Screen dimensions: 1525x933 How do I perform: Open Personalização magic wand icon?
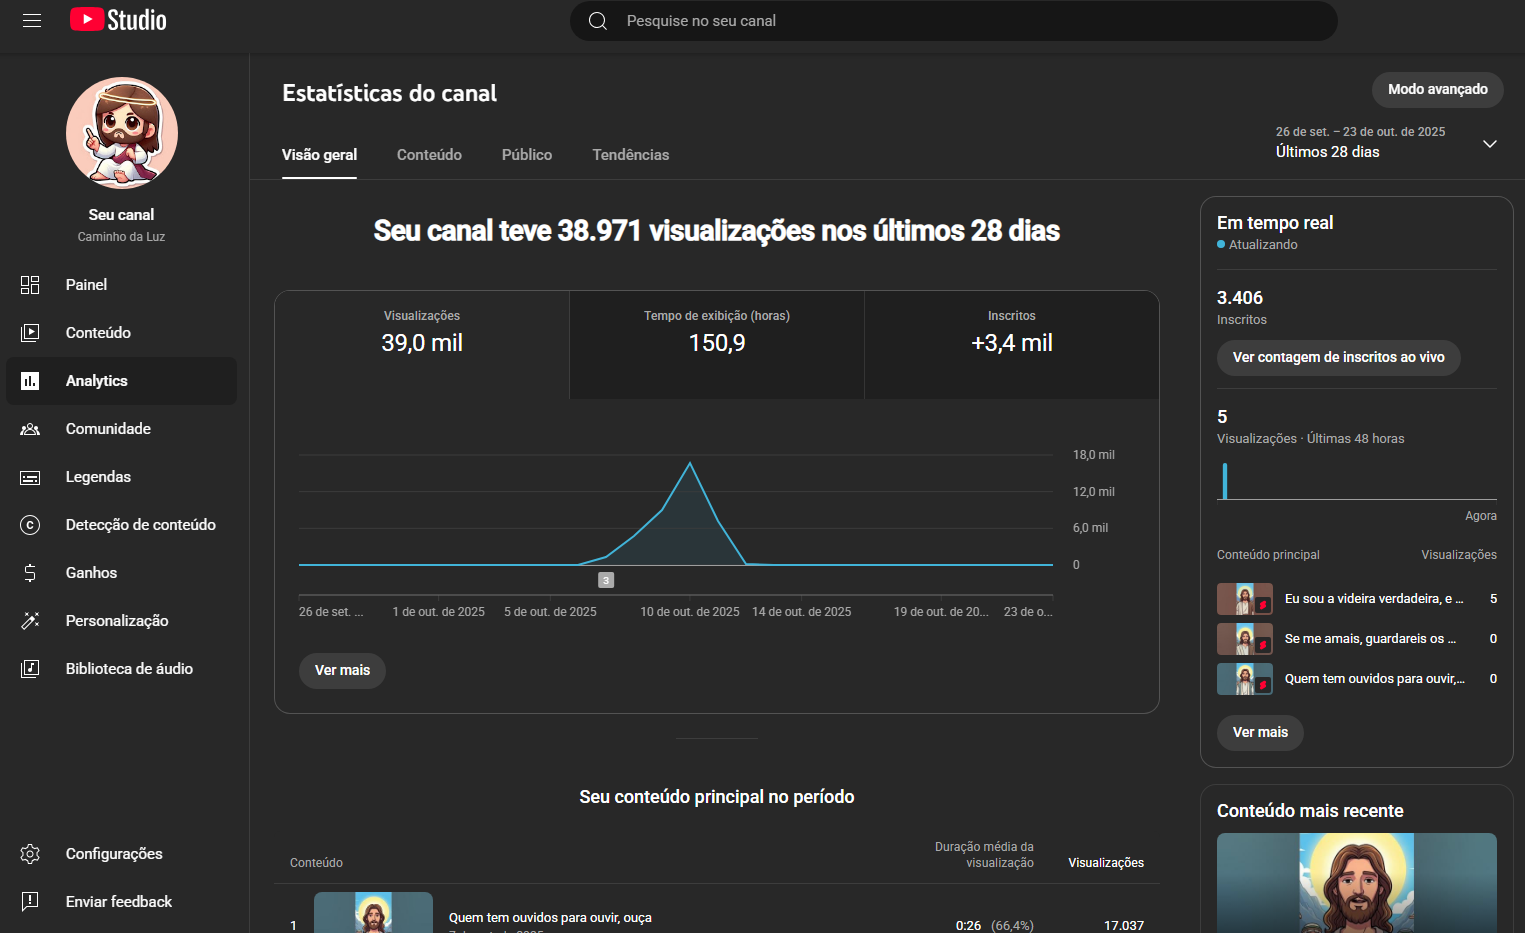[x=30, y=621]
